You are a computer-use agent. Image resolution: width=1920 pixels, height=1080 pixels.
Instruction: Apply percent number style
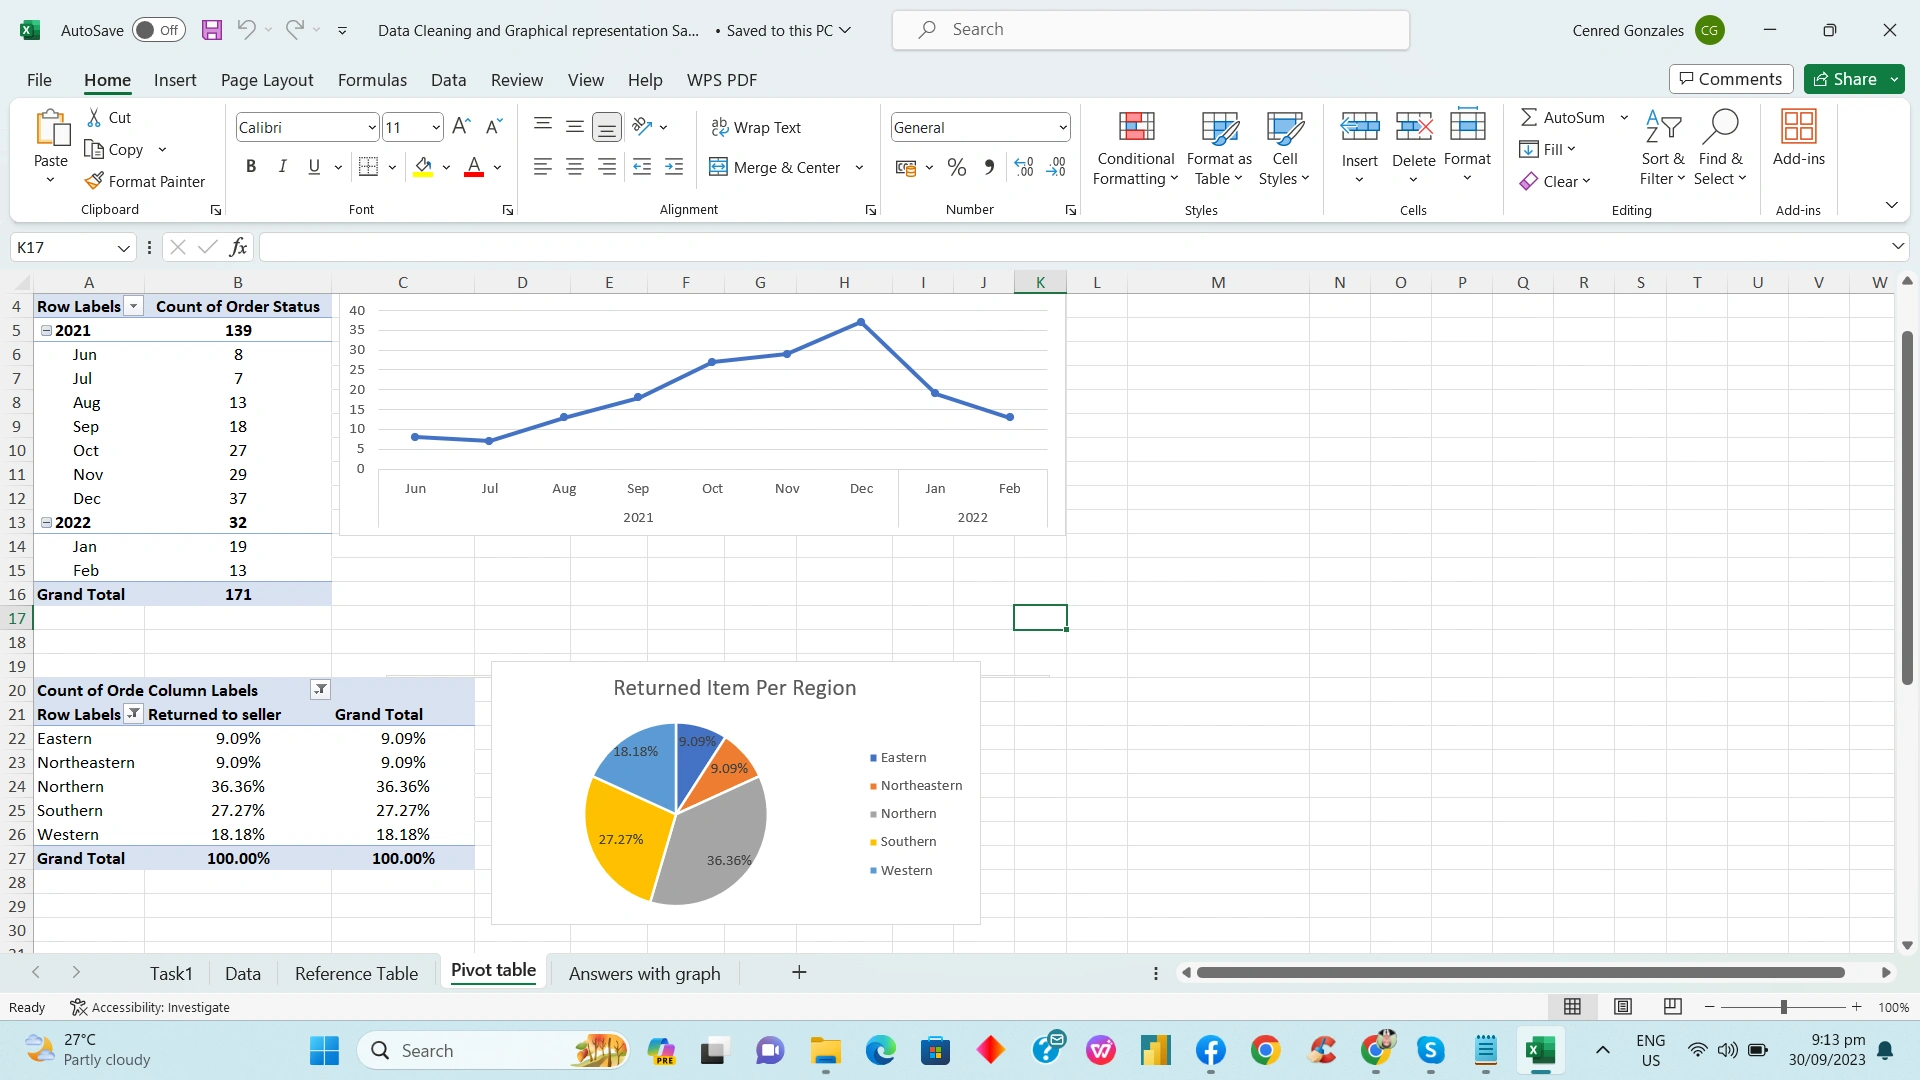(x=956, y=167)
